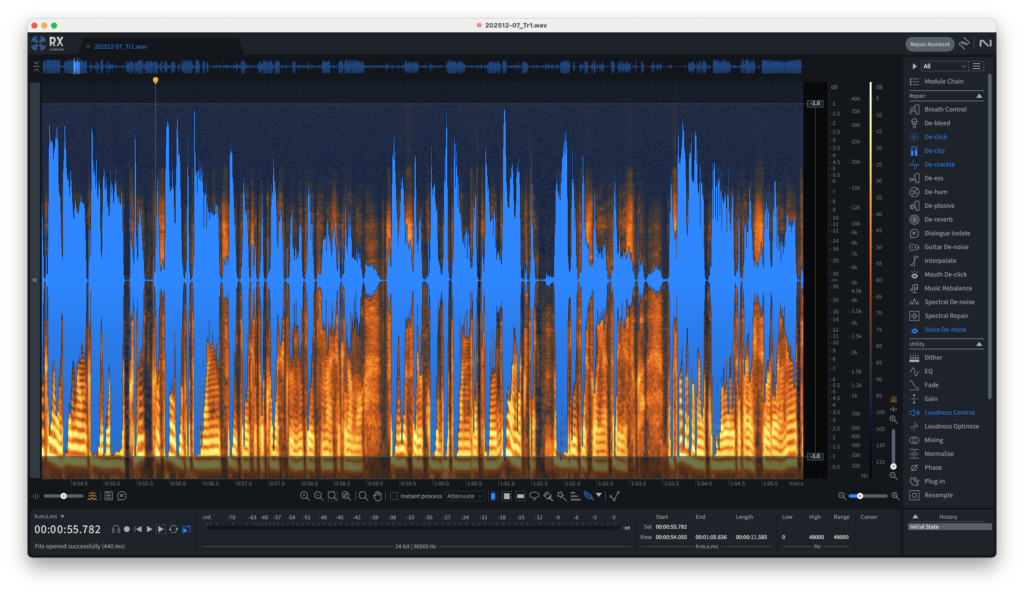Open the De-hum module

click(935, 191)
